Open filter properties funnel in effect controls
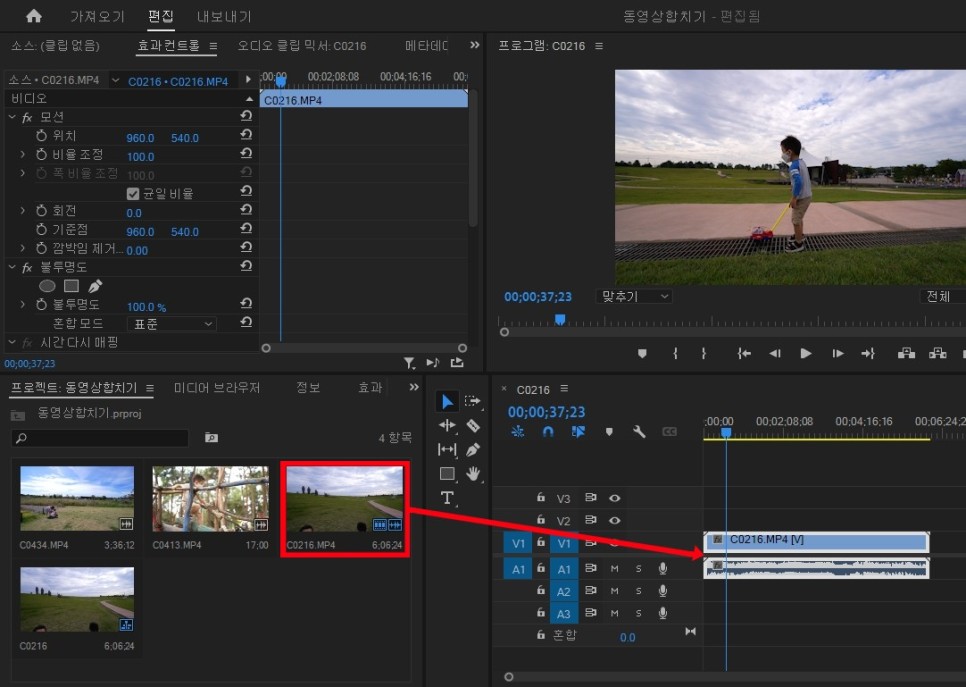This screenshot has width=966, height=687. [x=409, y=363]
